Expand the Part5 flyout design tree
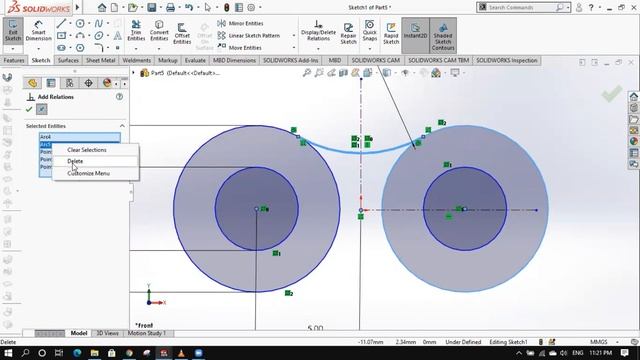The height and width of the screenshot is (360, 640). pyautogui.click(x=133, y=73)
